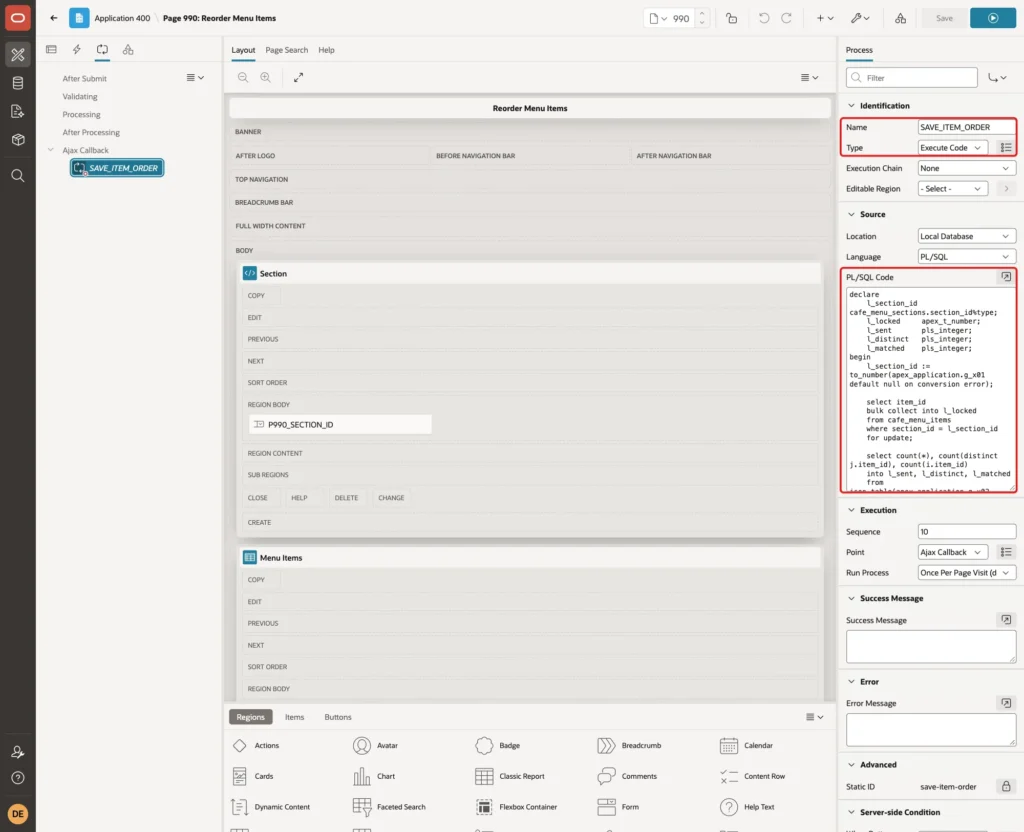Open Administration user icon in sidebar
The height and width of the screenshot is (832, 1024).
click(x=18, y=752)
